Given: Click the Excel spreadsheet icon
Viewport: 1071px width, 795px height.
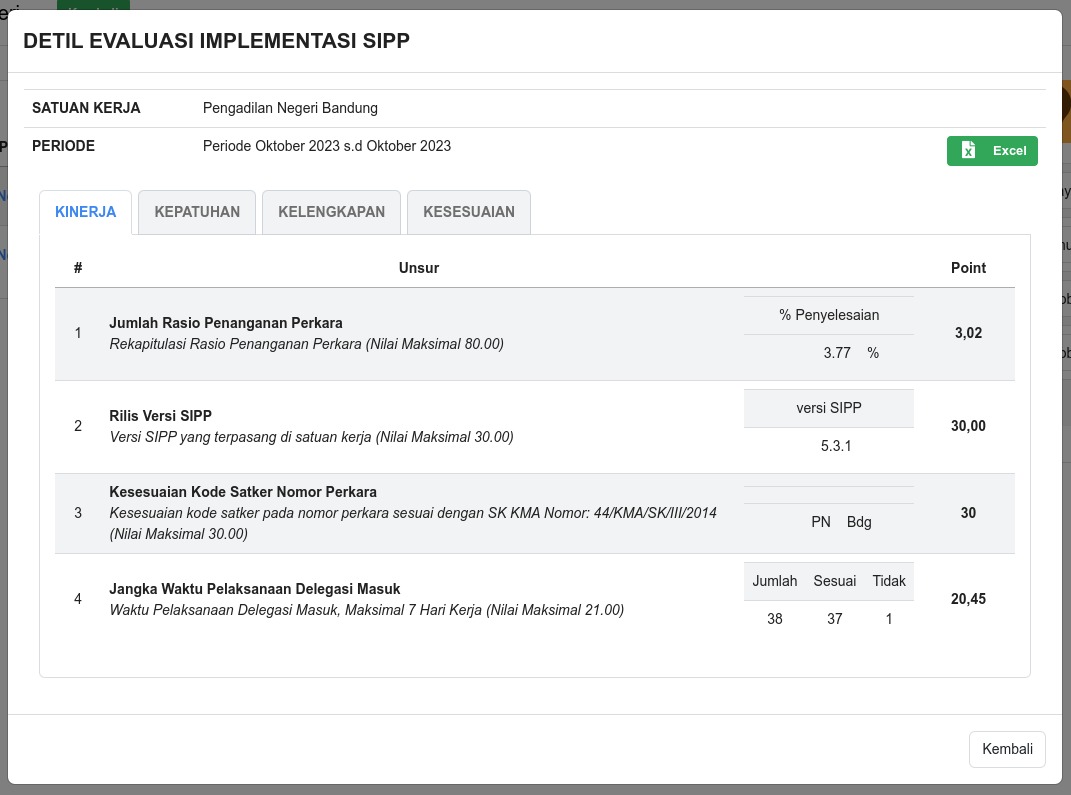Looking at the screenshot, I should 968,150.
